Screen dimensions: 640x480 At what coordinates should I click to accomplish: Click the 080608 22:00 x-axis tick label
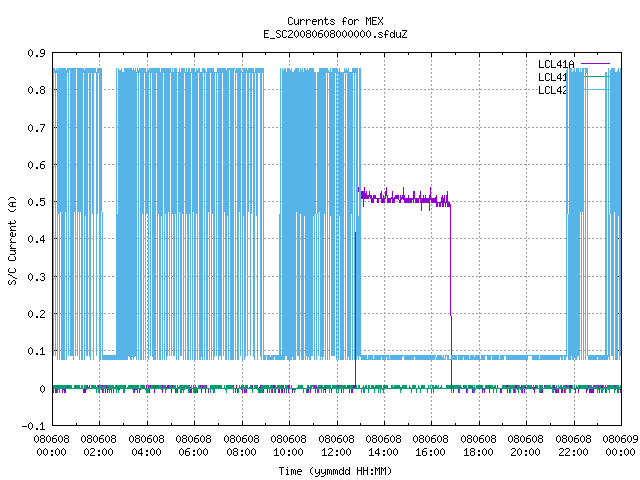(x=573, y=445)
